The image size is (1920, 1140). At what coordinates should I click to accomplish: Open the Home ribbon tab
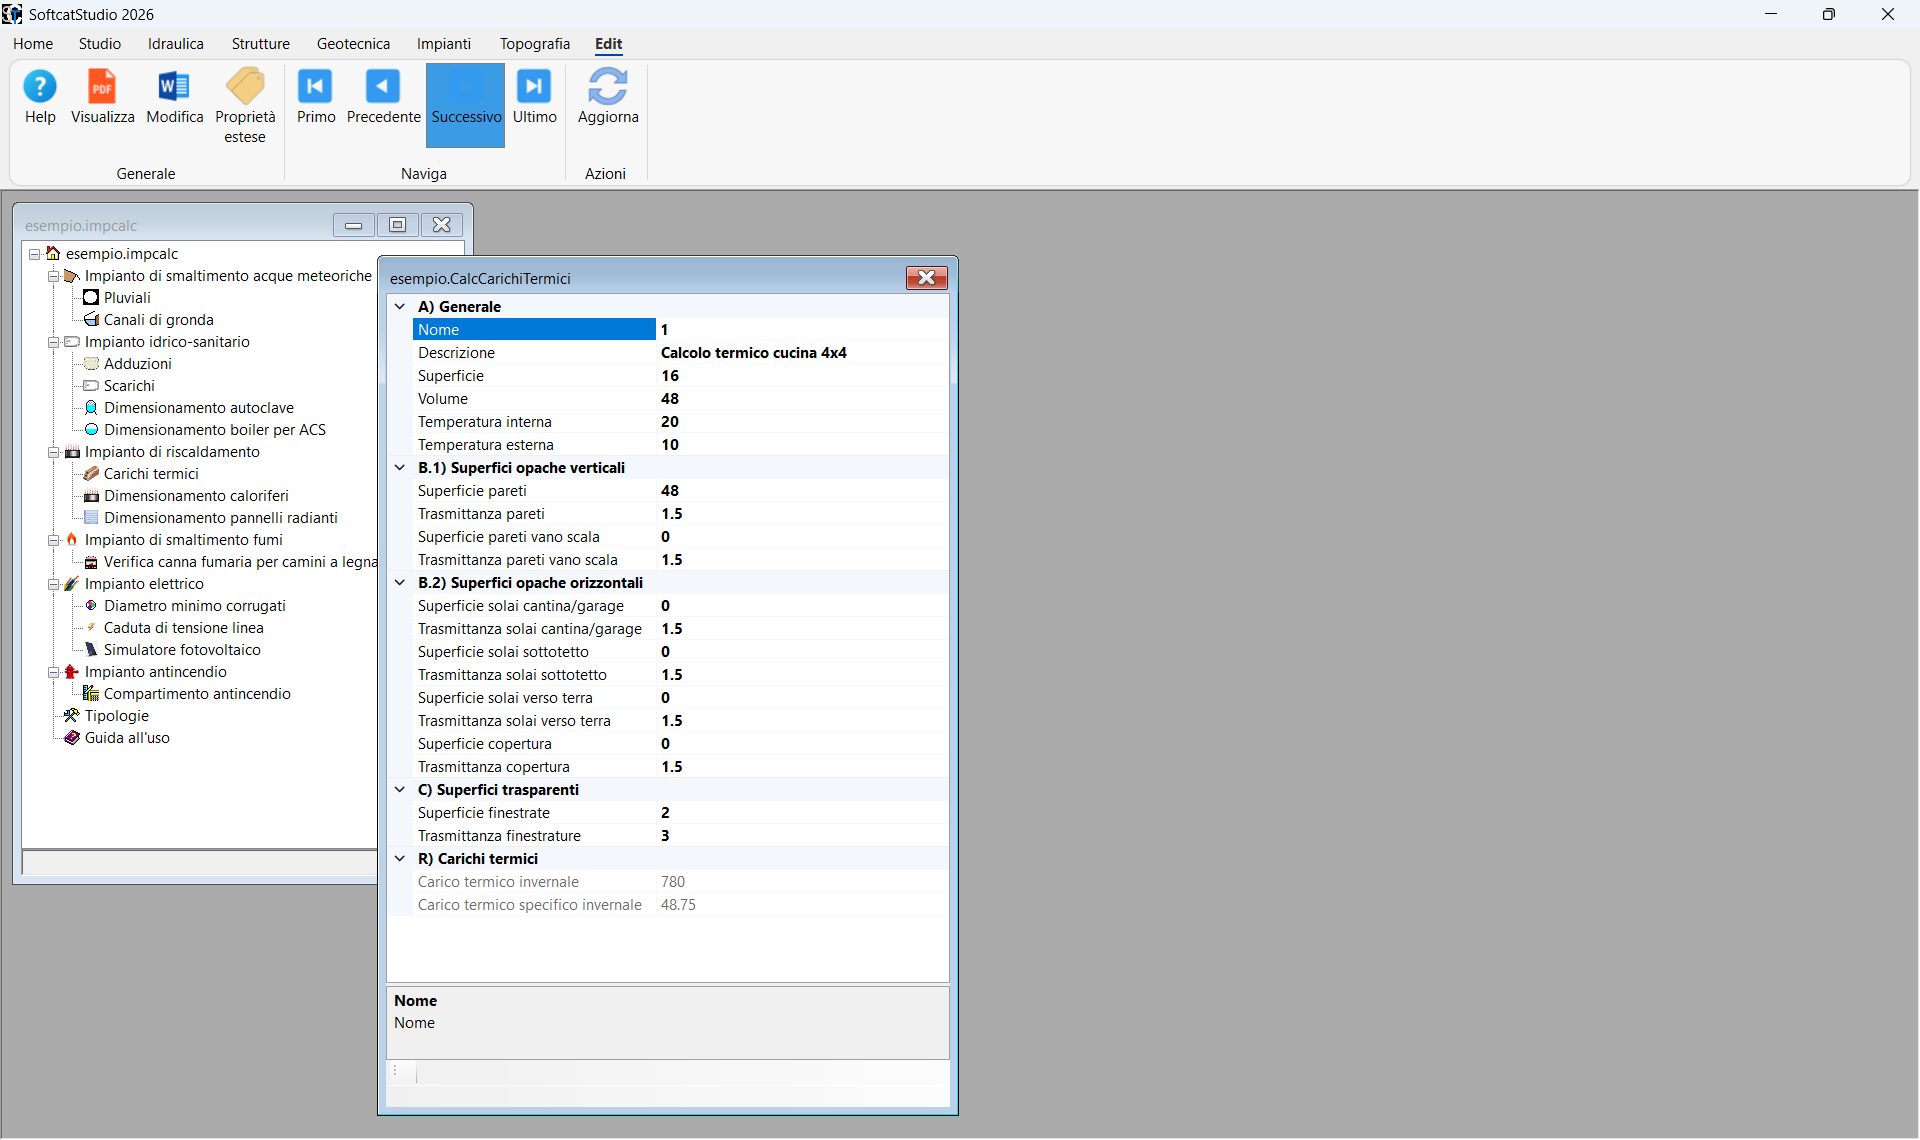click(x=33, y=44)
